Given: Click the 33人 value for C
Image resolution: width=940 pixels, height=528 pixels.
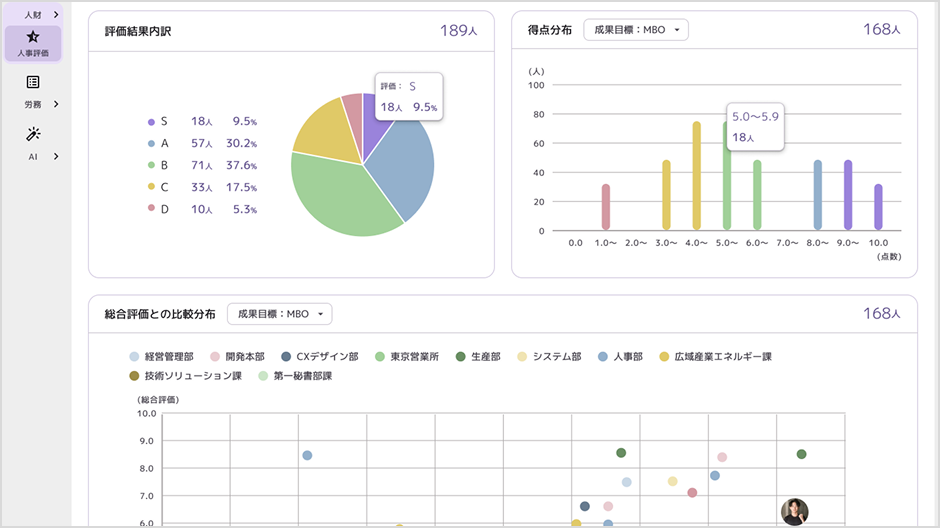Looking at the screenshot, I should point(201,188).
